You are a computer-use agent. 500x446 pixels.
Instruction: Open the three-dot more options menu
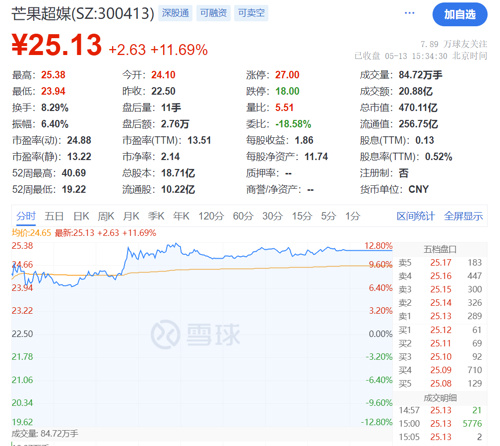pyautogui.click(x=409, y=13)
